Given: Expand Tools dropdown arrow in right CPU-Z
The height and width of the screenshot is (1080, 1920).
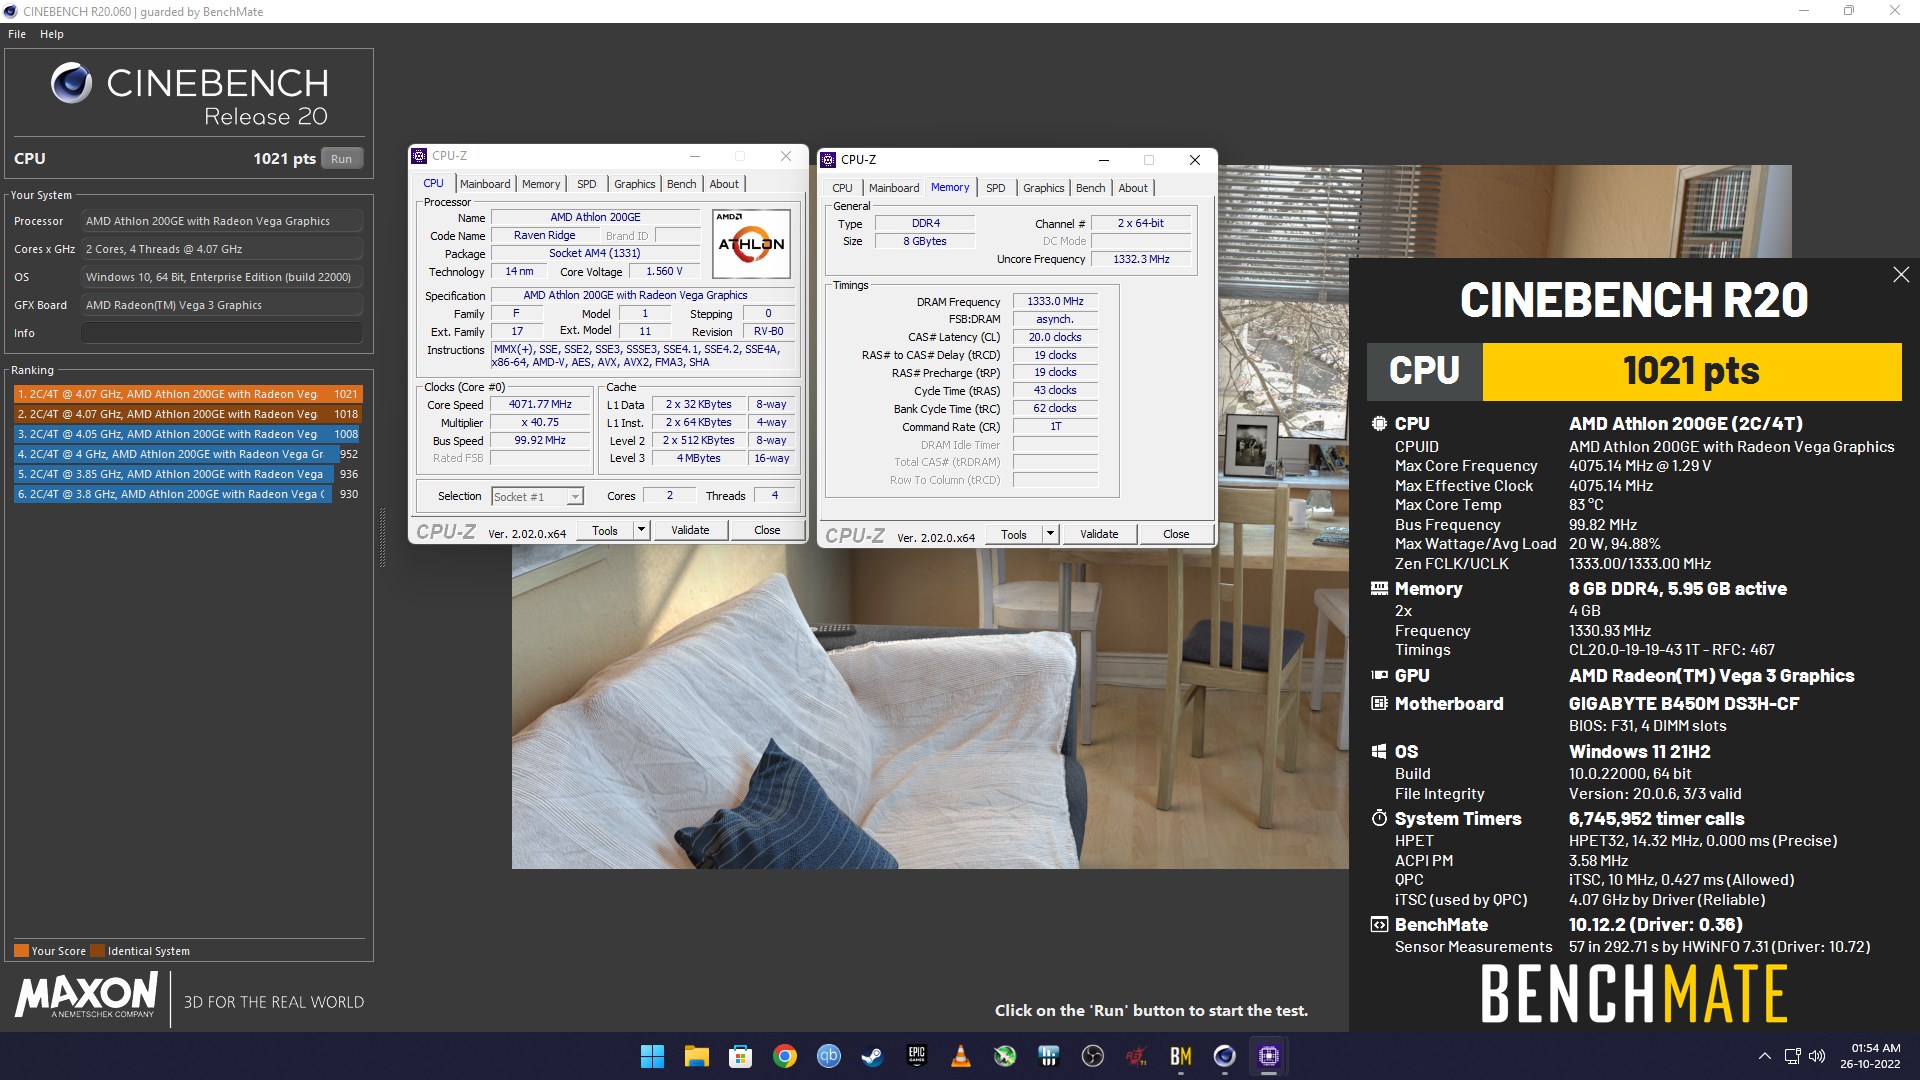Looking at the screenshot, I should point(1051,535).
